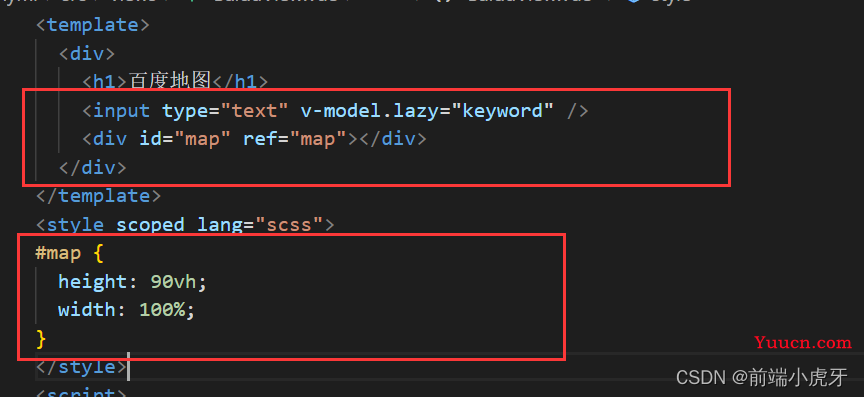This screenshot has width=864, height=397.
Task: Click the height property name
Action: [93, 282]
